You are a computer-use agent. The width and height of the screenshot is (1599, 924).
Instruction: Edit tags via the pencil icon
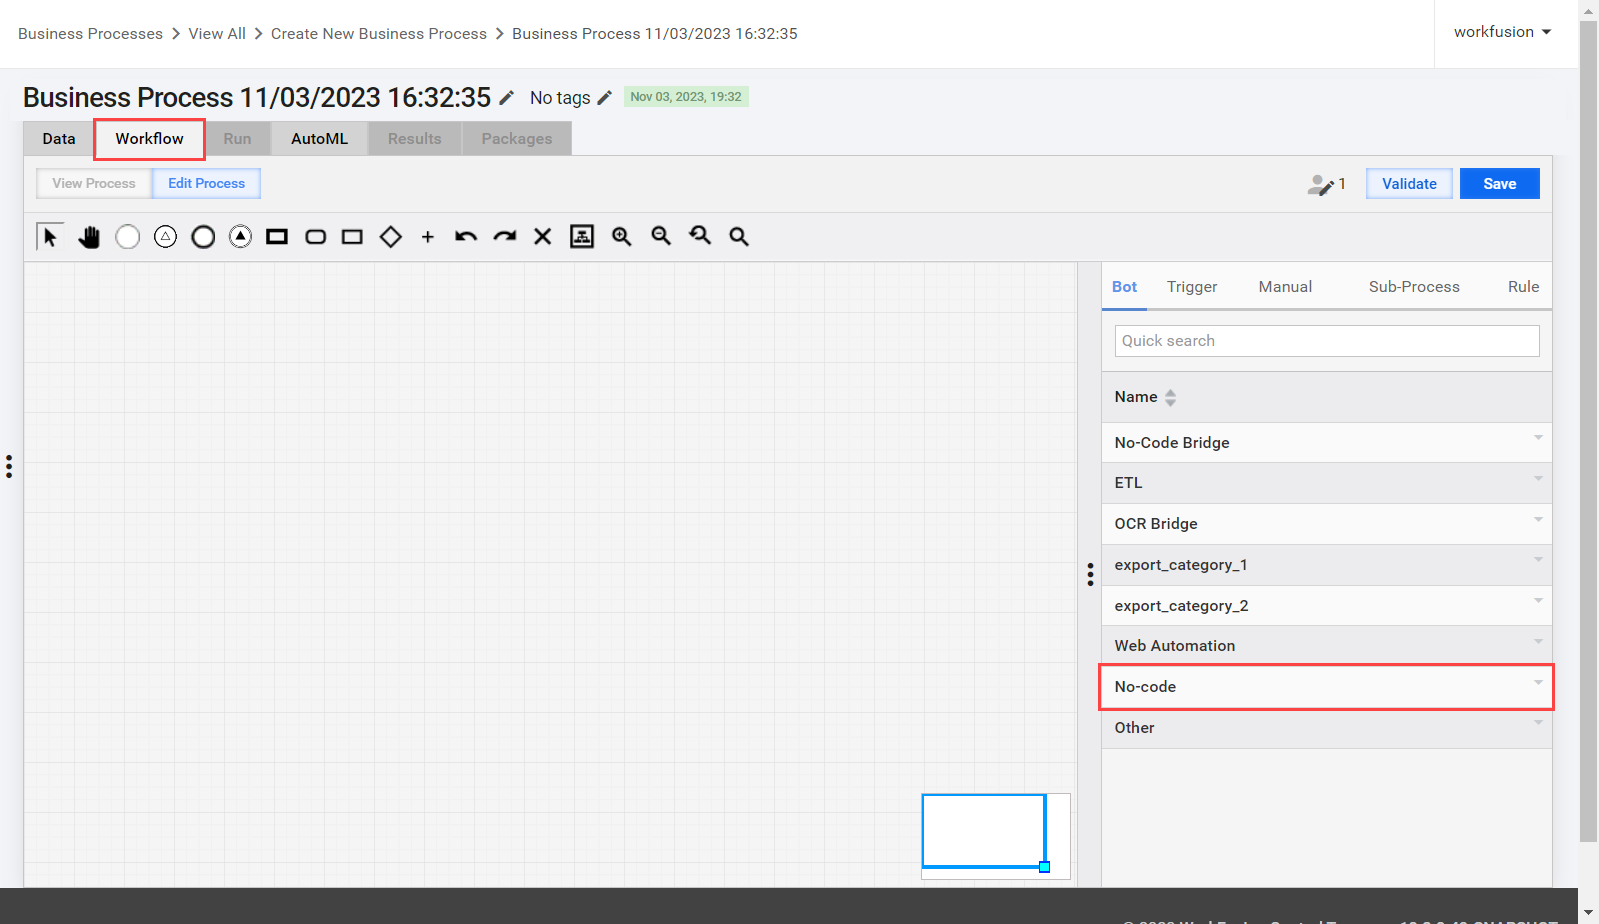coord(604,98)
